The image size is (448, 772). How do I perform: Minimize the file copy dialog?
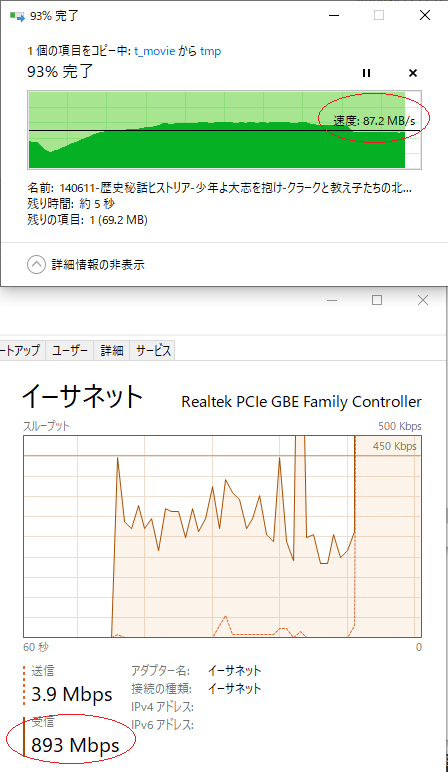(334, 16)
